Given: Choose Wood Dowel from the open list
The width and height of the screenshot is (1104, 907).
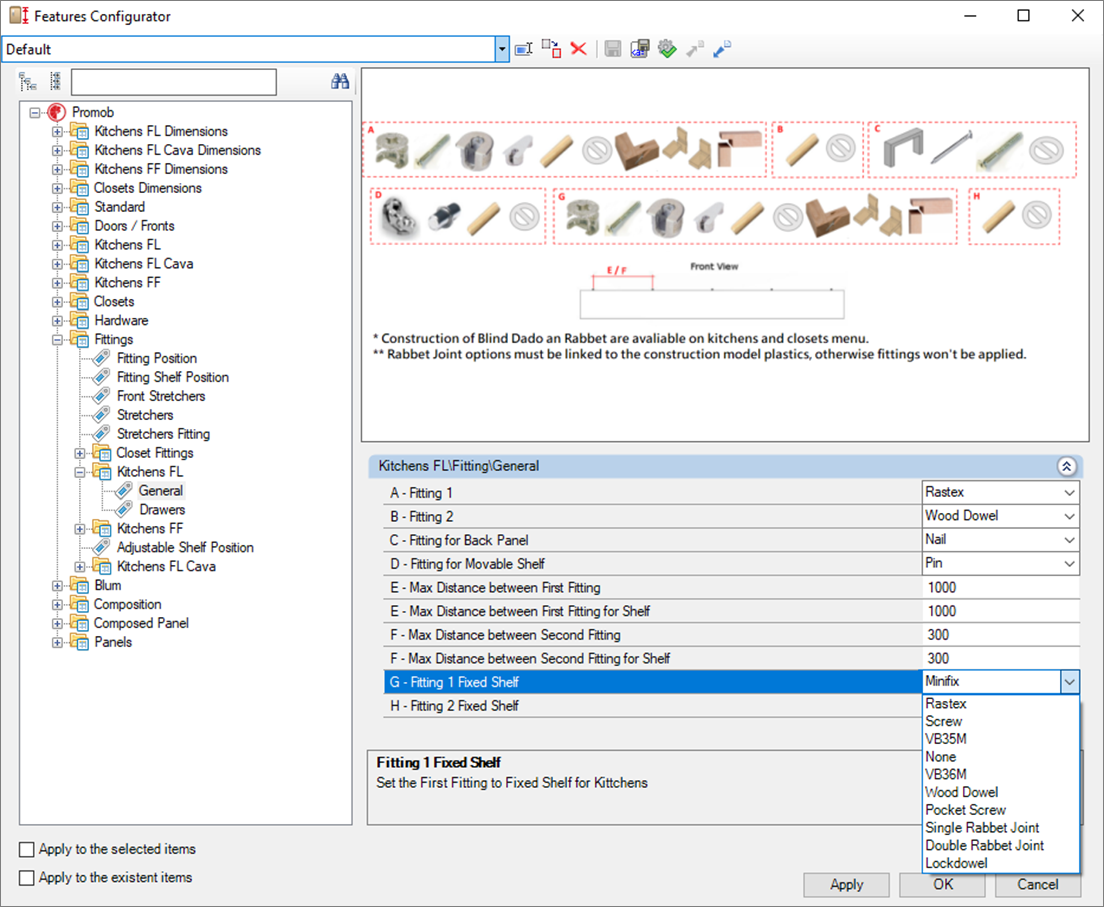Looking at the screenshot, I should click(961, 792).
